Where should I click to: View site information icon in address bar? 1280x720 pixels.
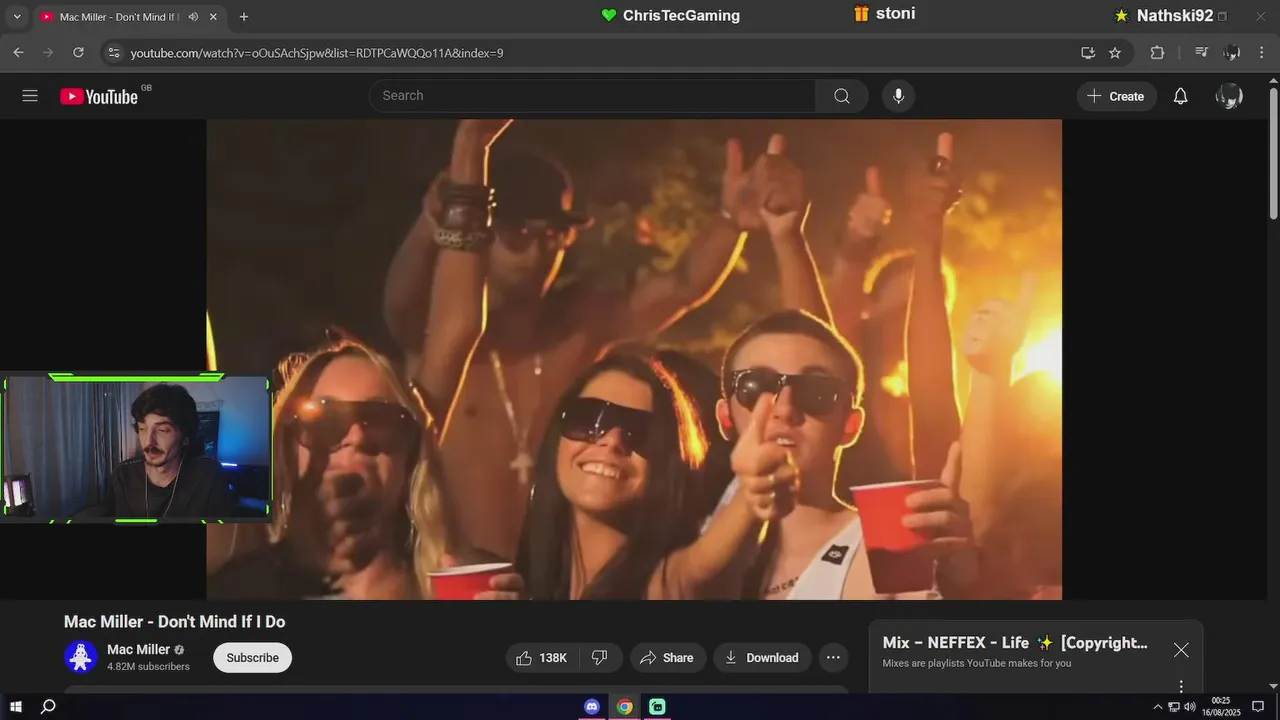[114, 53]
